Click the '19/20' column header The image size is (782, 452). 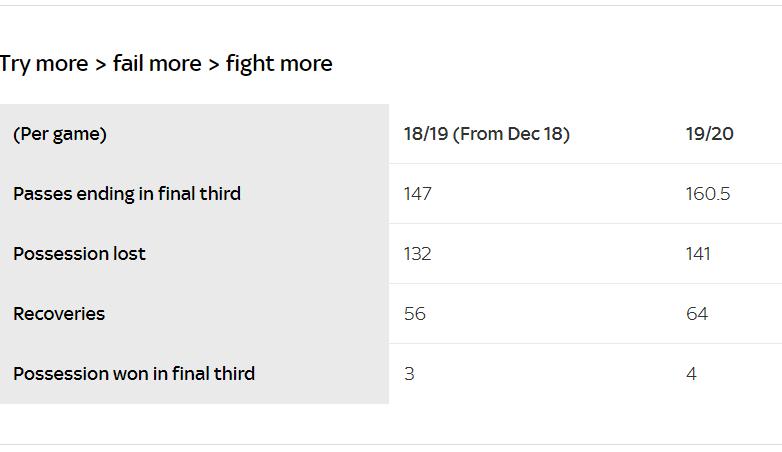click(710, 134)
